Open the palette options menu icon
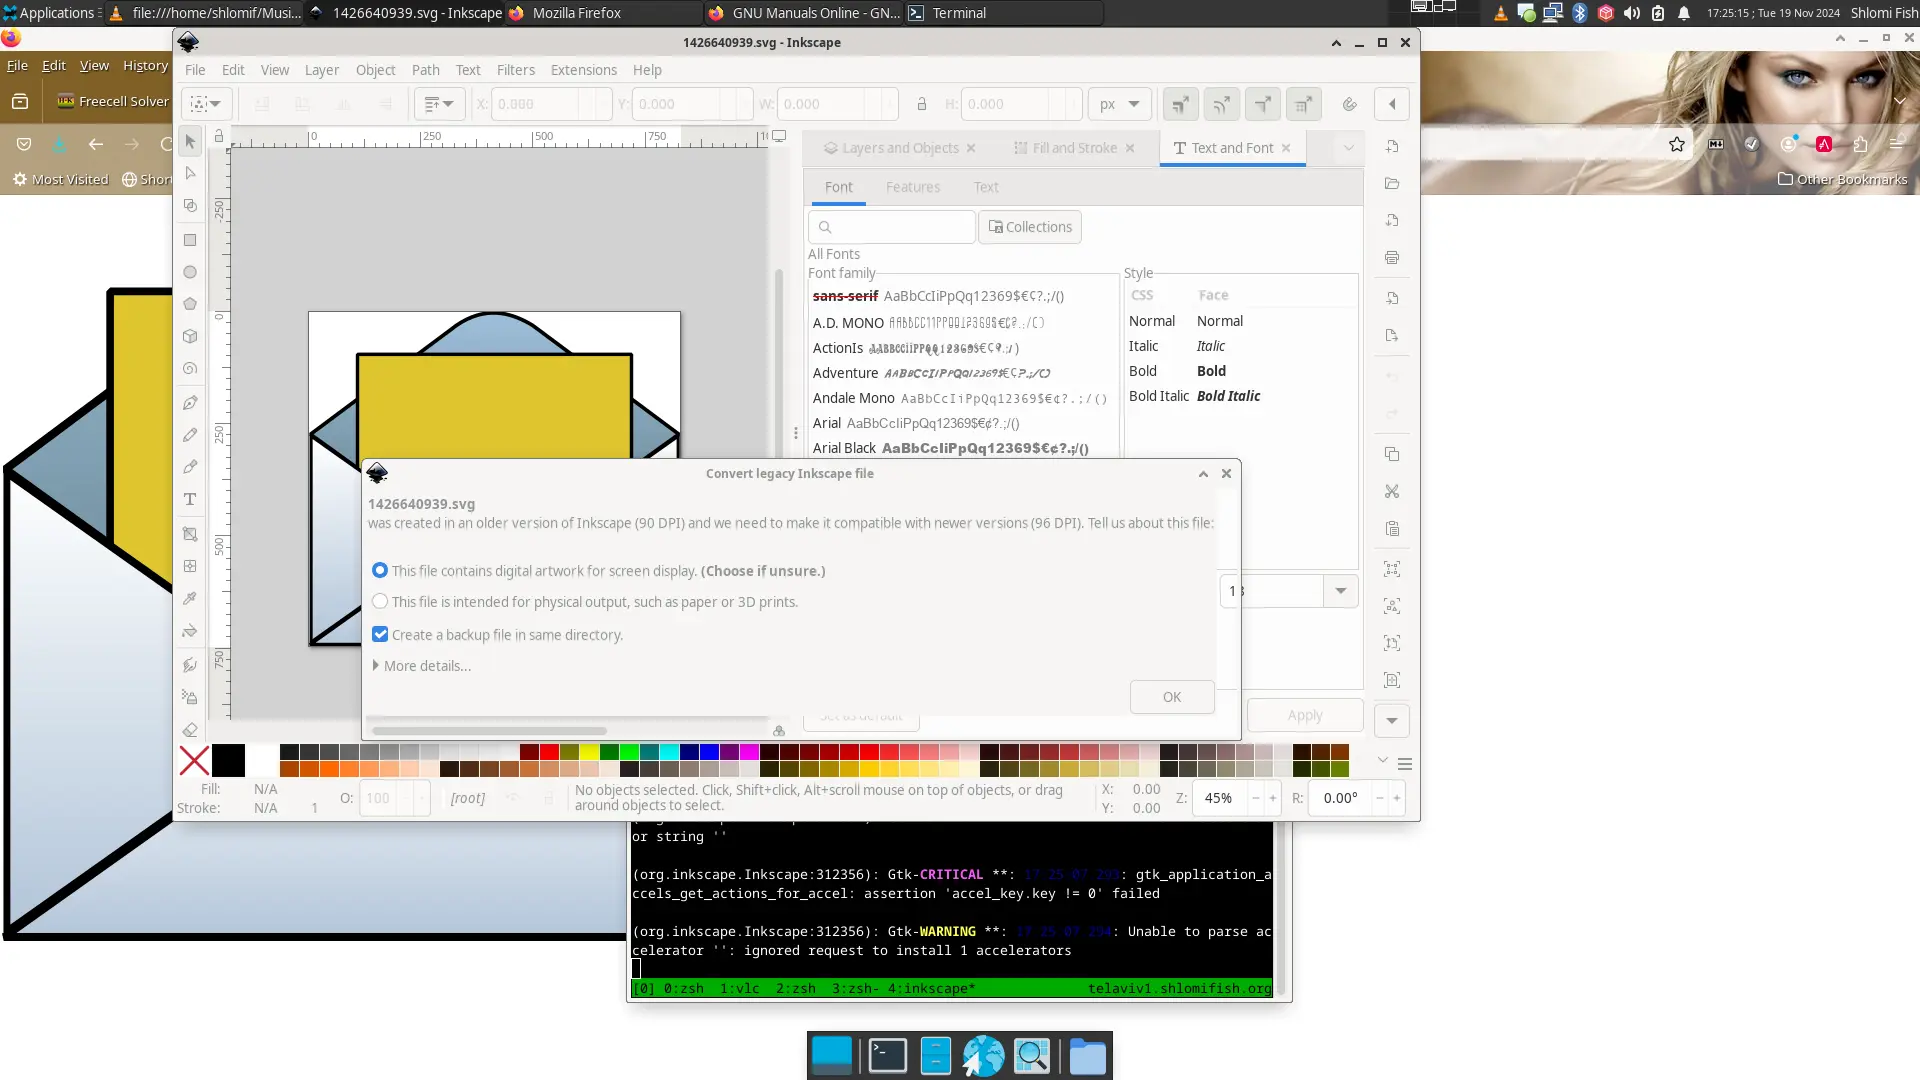Screen dimensions: 1920x1080 tap(1405, 764)
